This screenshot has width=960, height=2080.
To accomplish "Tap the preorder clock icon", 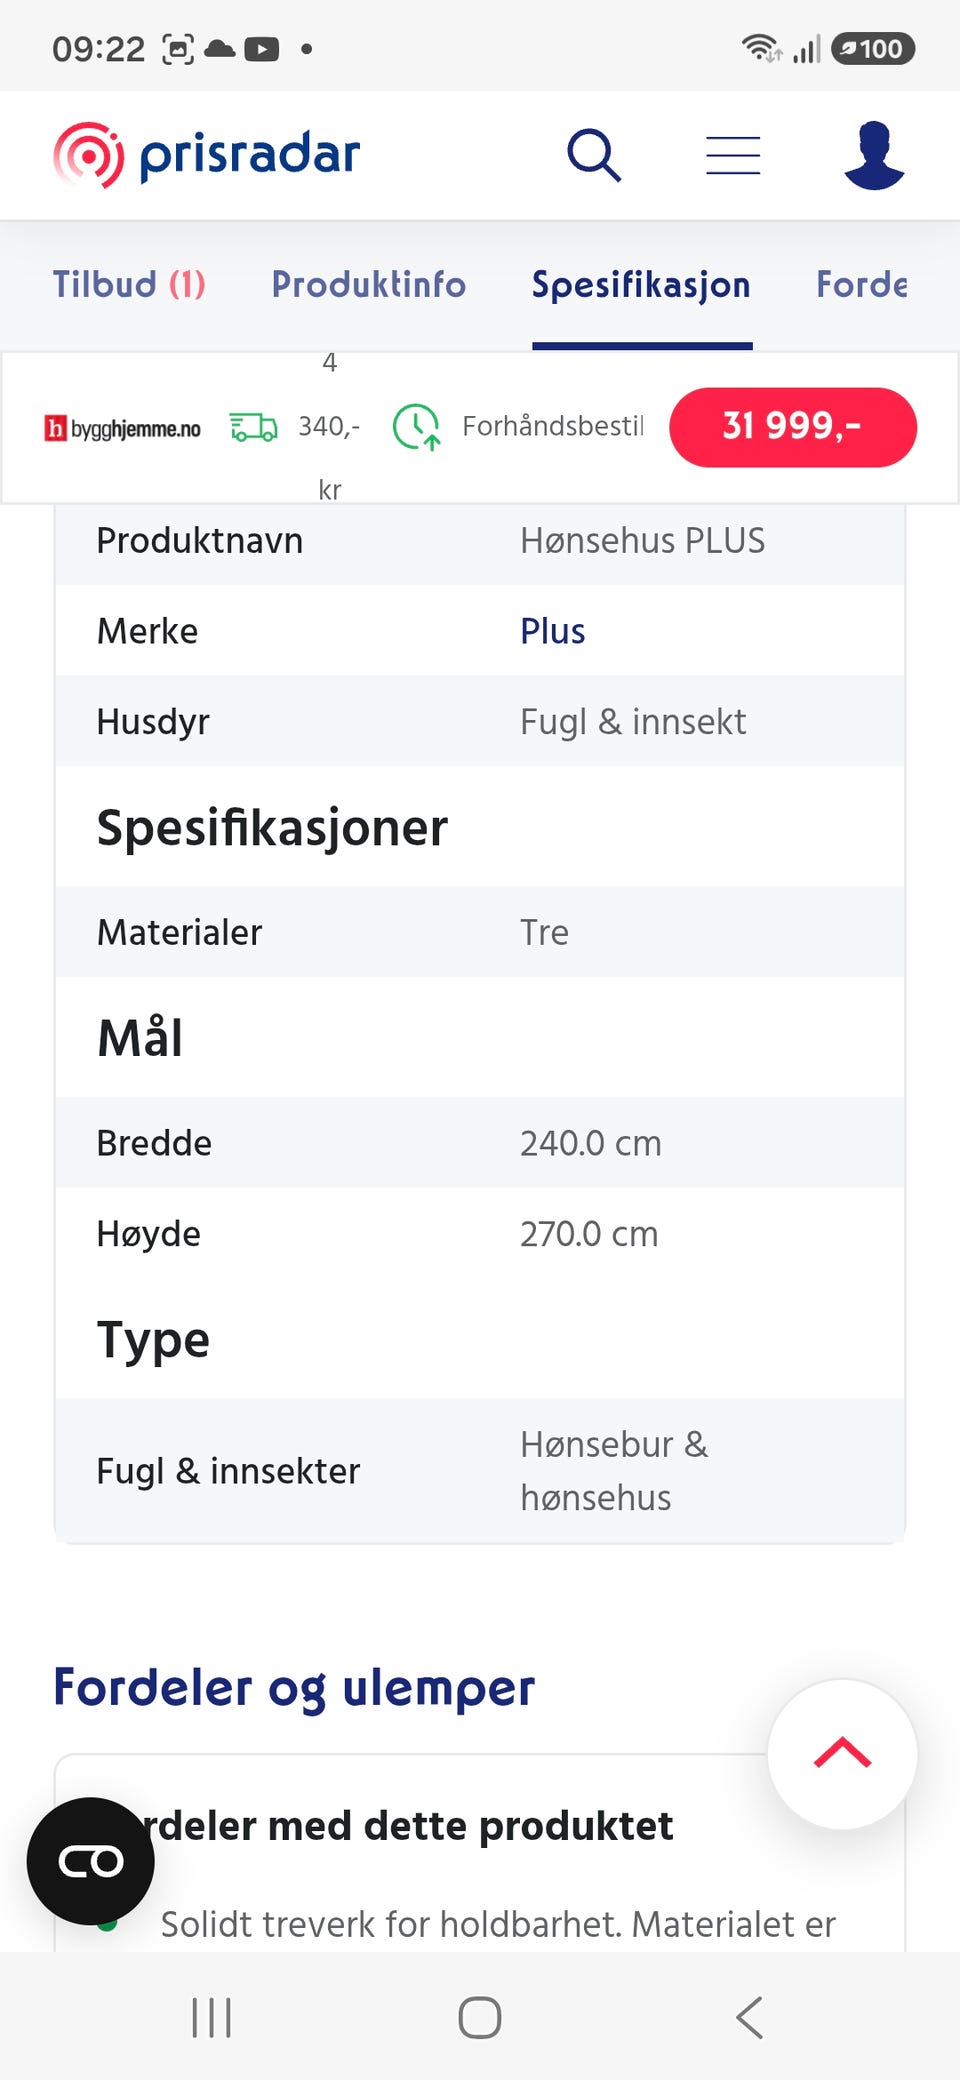I will [417, 427].
